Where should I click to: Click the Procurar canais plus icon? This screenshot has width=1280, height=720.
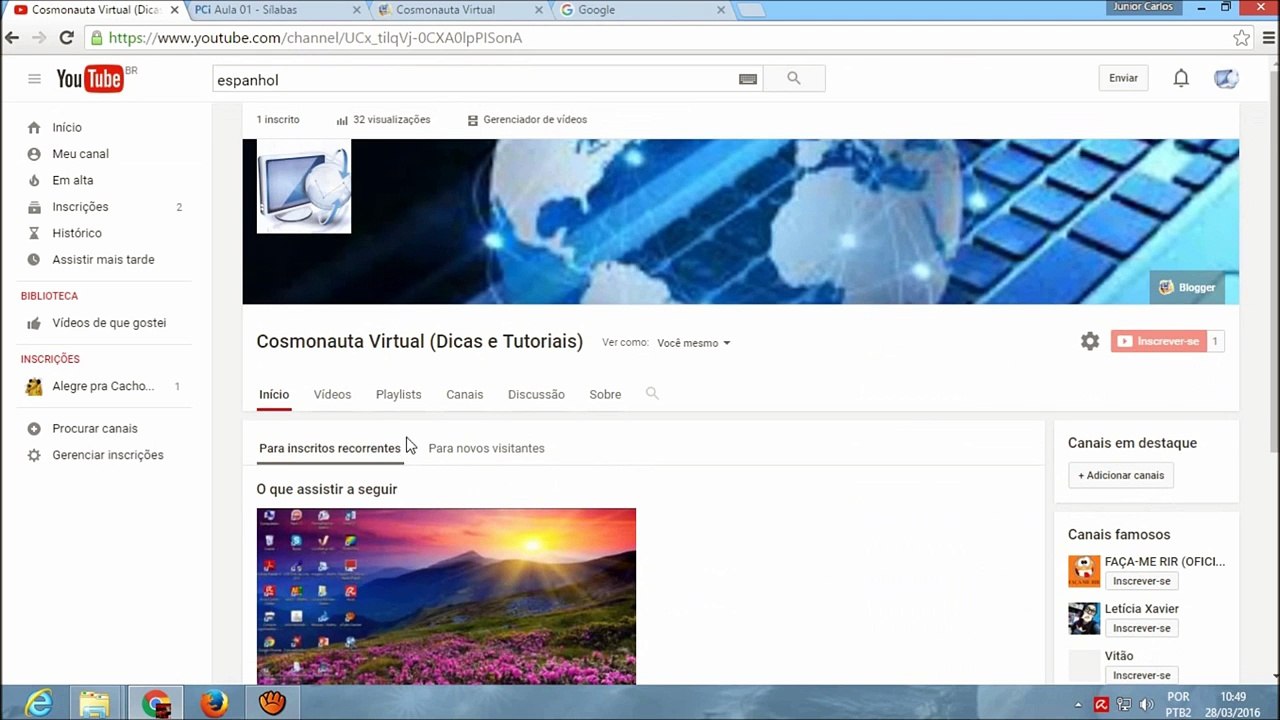point(34,428)
